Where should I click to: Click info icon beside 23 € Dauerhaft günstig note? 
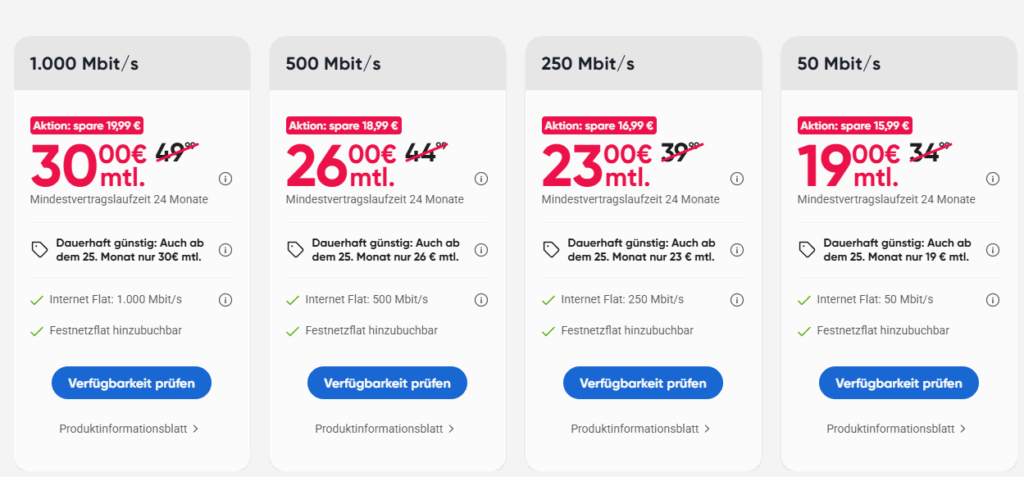pyautogui.click(x=737, y=250)
